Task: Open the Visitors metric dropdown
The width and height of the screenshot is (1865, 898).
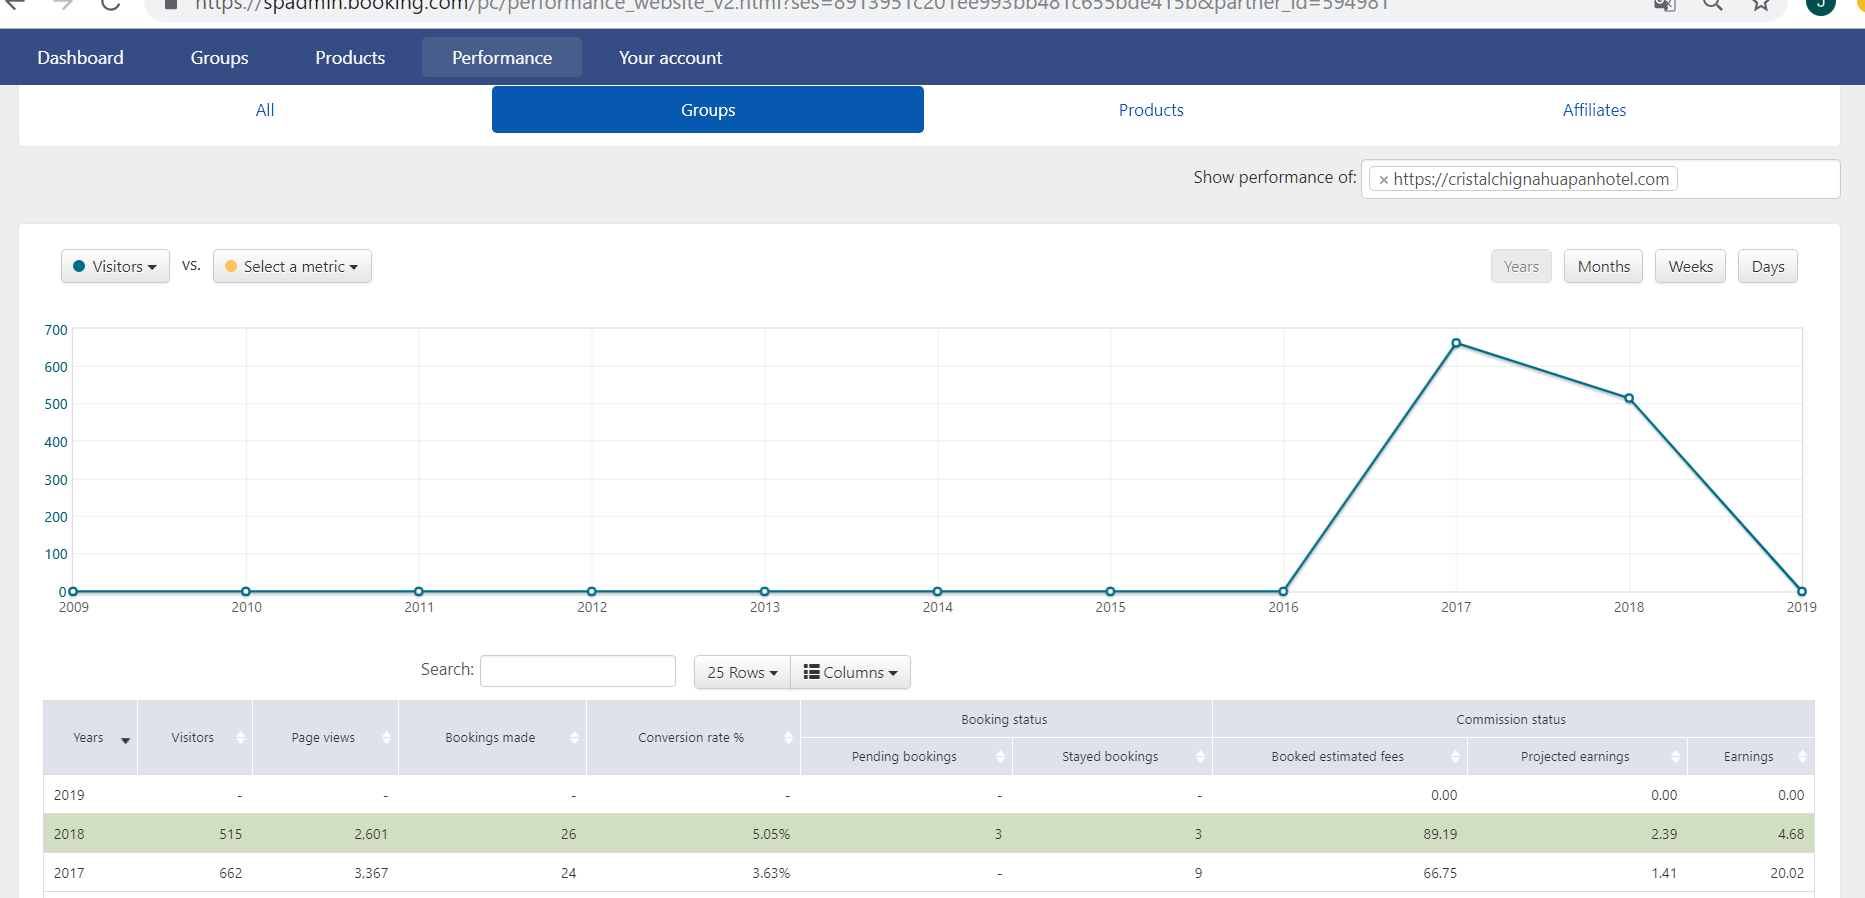Action: point(115,266)
